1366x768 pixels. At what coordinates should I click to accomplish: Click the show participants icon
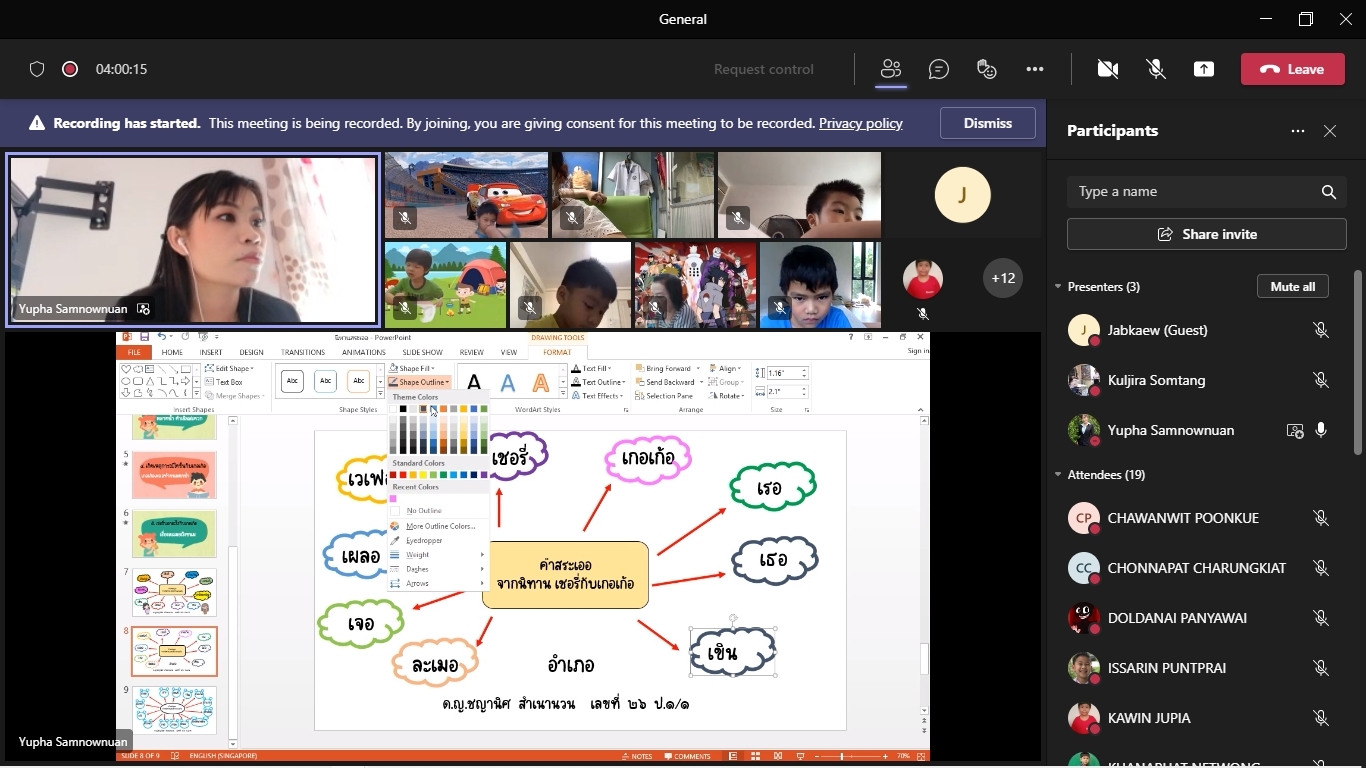point(890,69)
